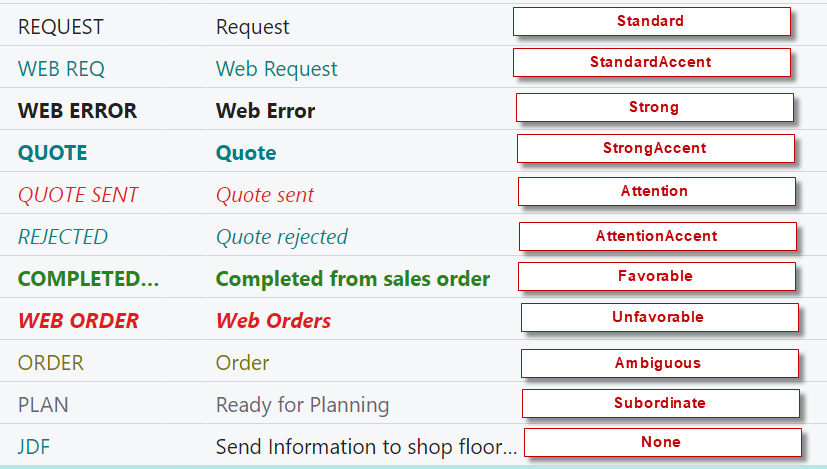This screenshot has height=469, width=827.
Task: Select the PLAN code cell
Action: [x=43, y=405]
